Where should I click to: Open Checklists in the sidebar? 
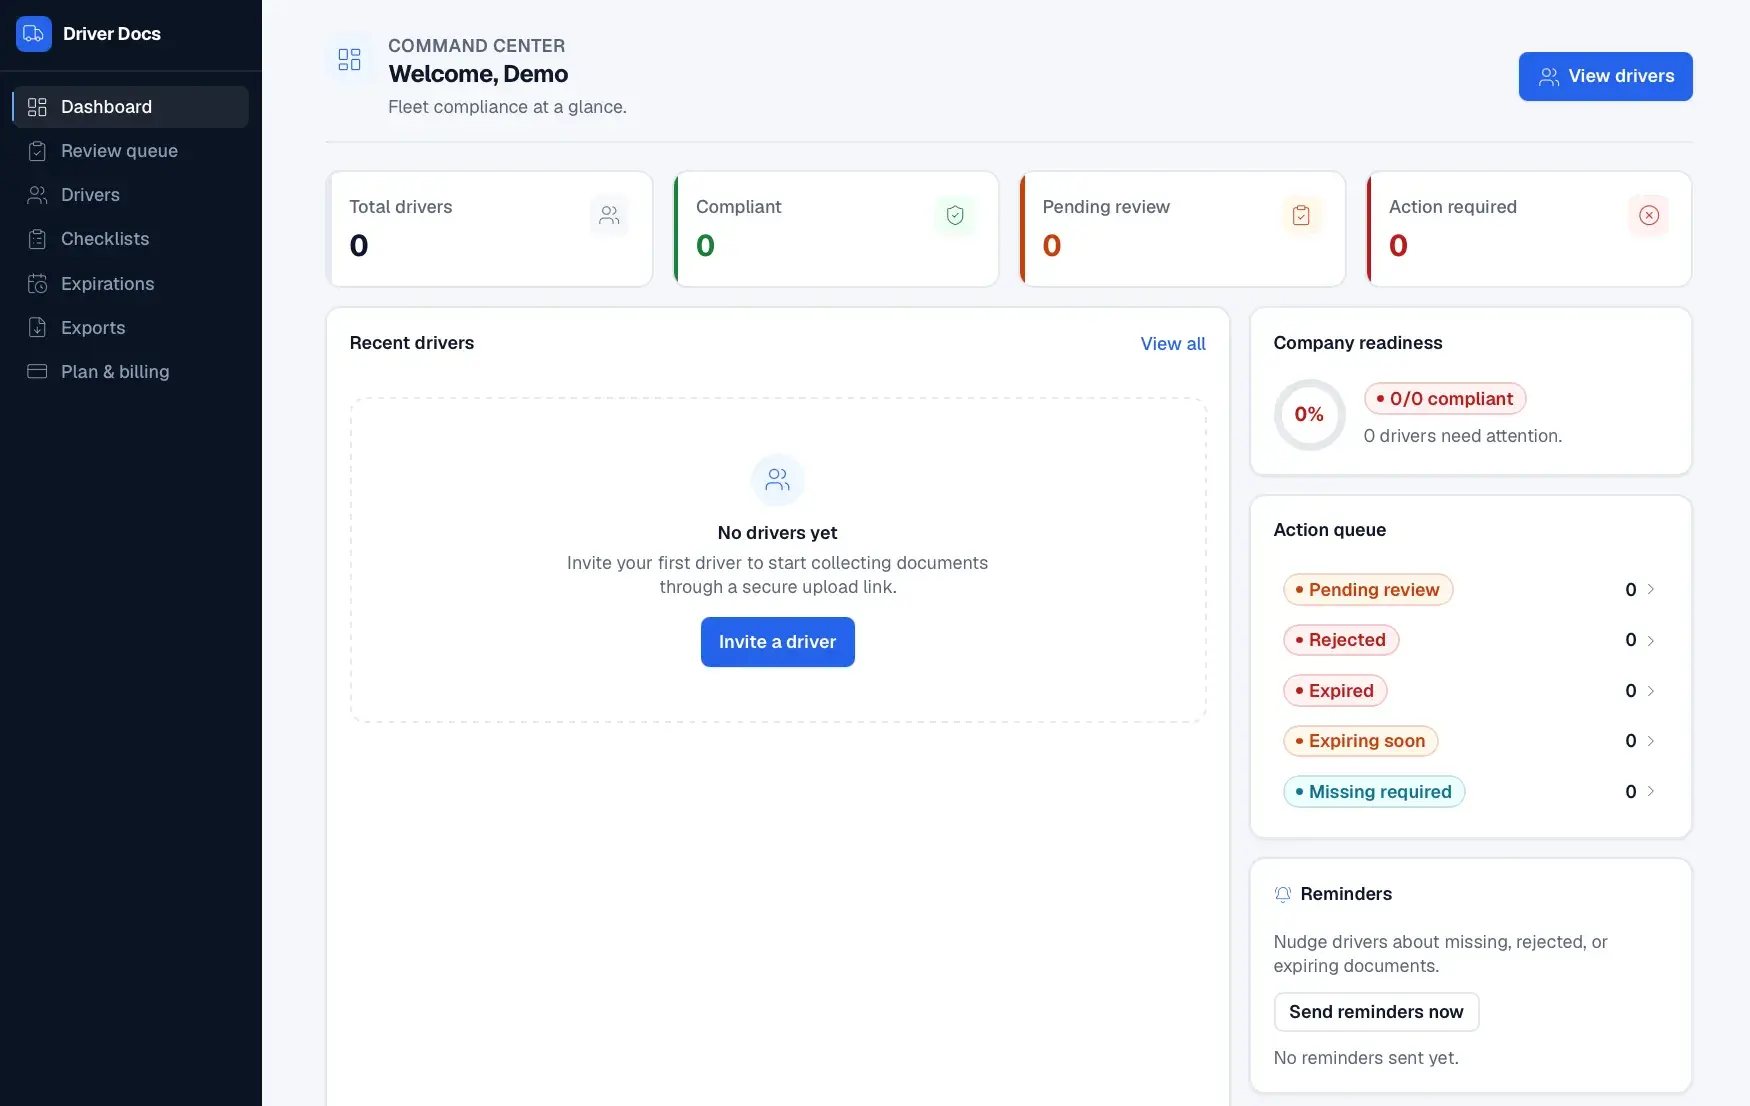tap(130, 239)
